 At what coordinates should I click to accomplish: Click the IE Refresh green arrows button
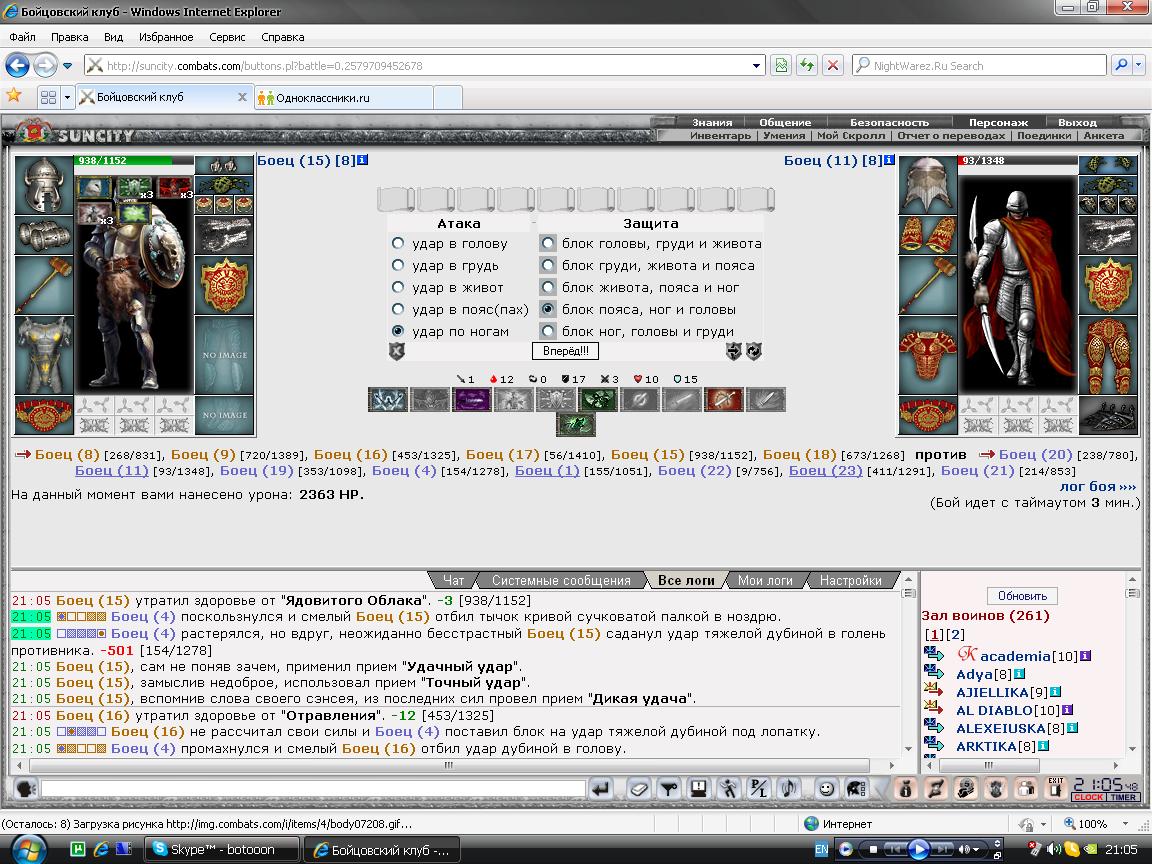(807, 65)
